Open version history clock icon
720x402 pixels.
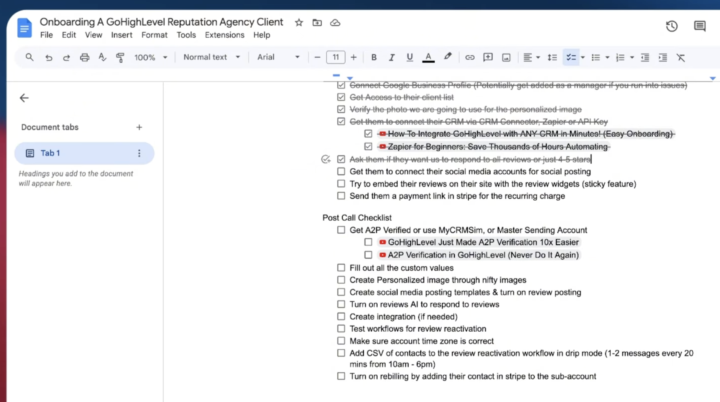click(x=672, y=26)
